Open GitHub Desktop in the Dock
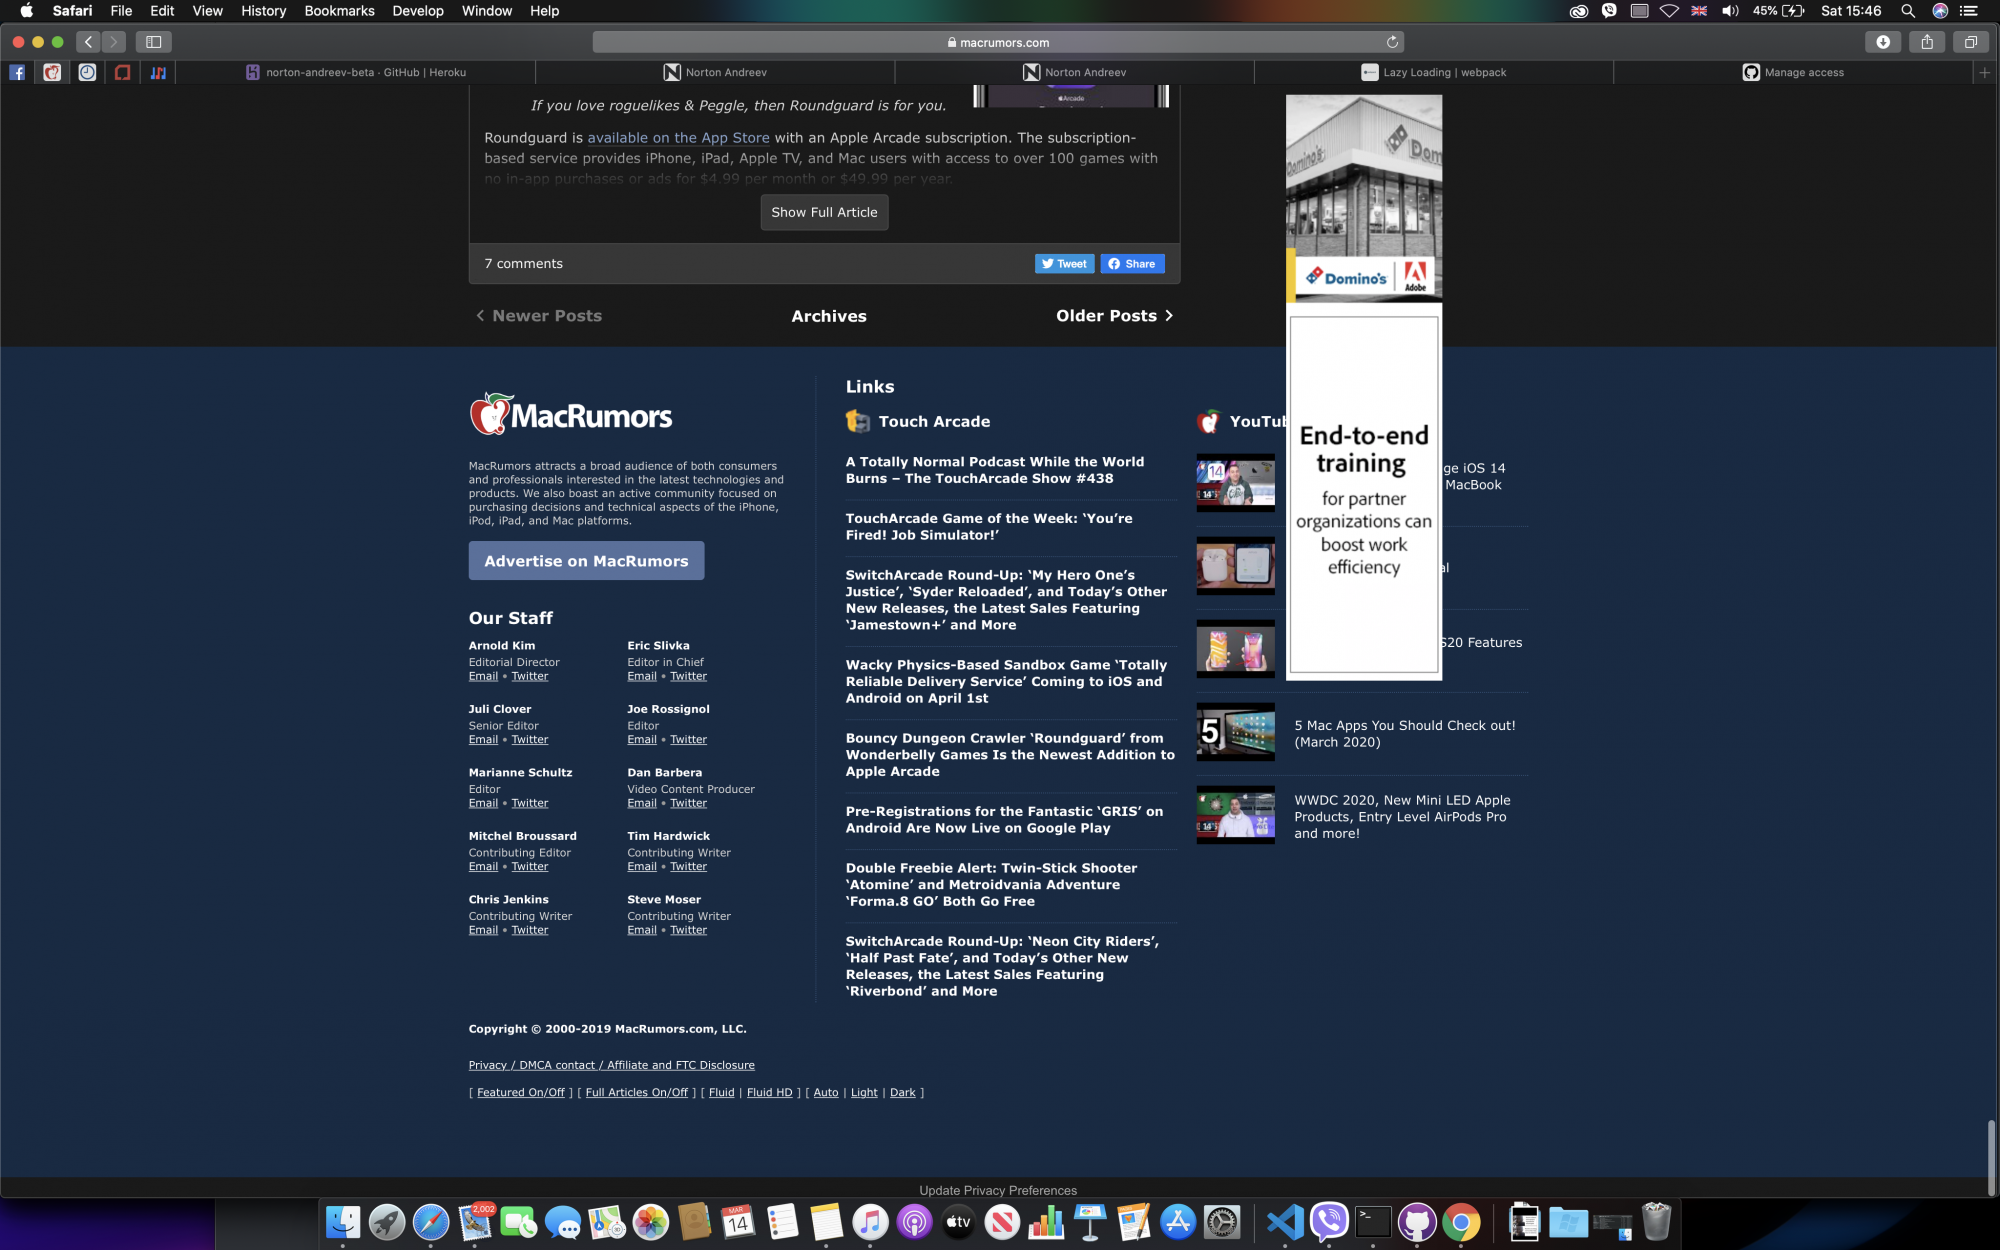 [x=1417, y=1222]
